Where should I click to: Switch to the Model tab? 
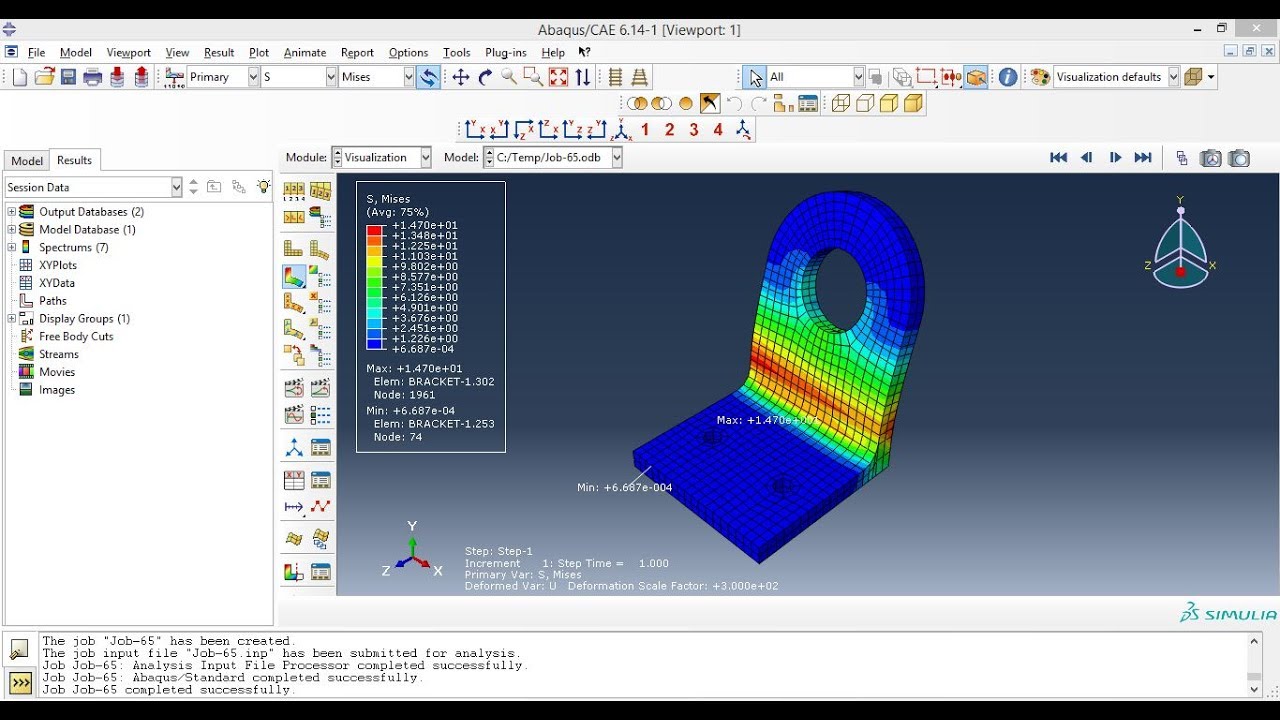pyautogui.click(x=27, y=161)
